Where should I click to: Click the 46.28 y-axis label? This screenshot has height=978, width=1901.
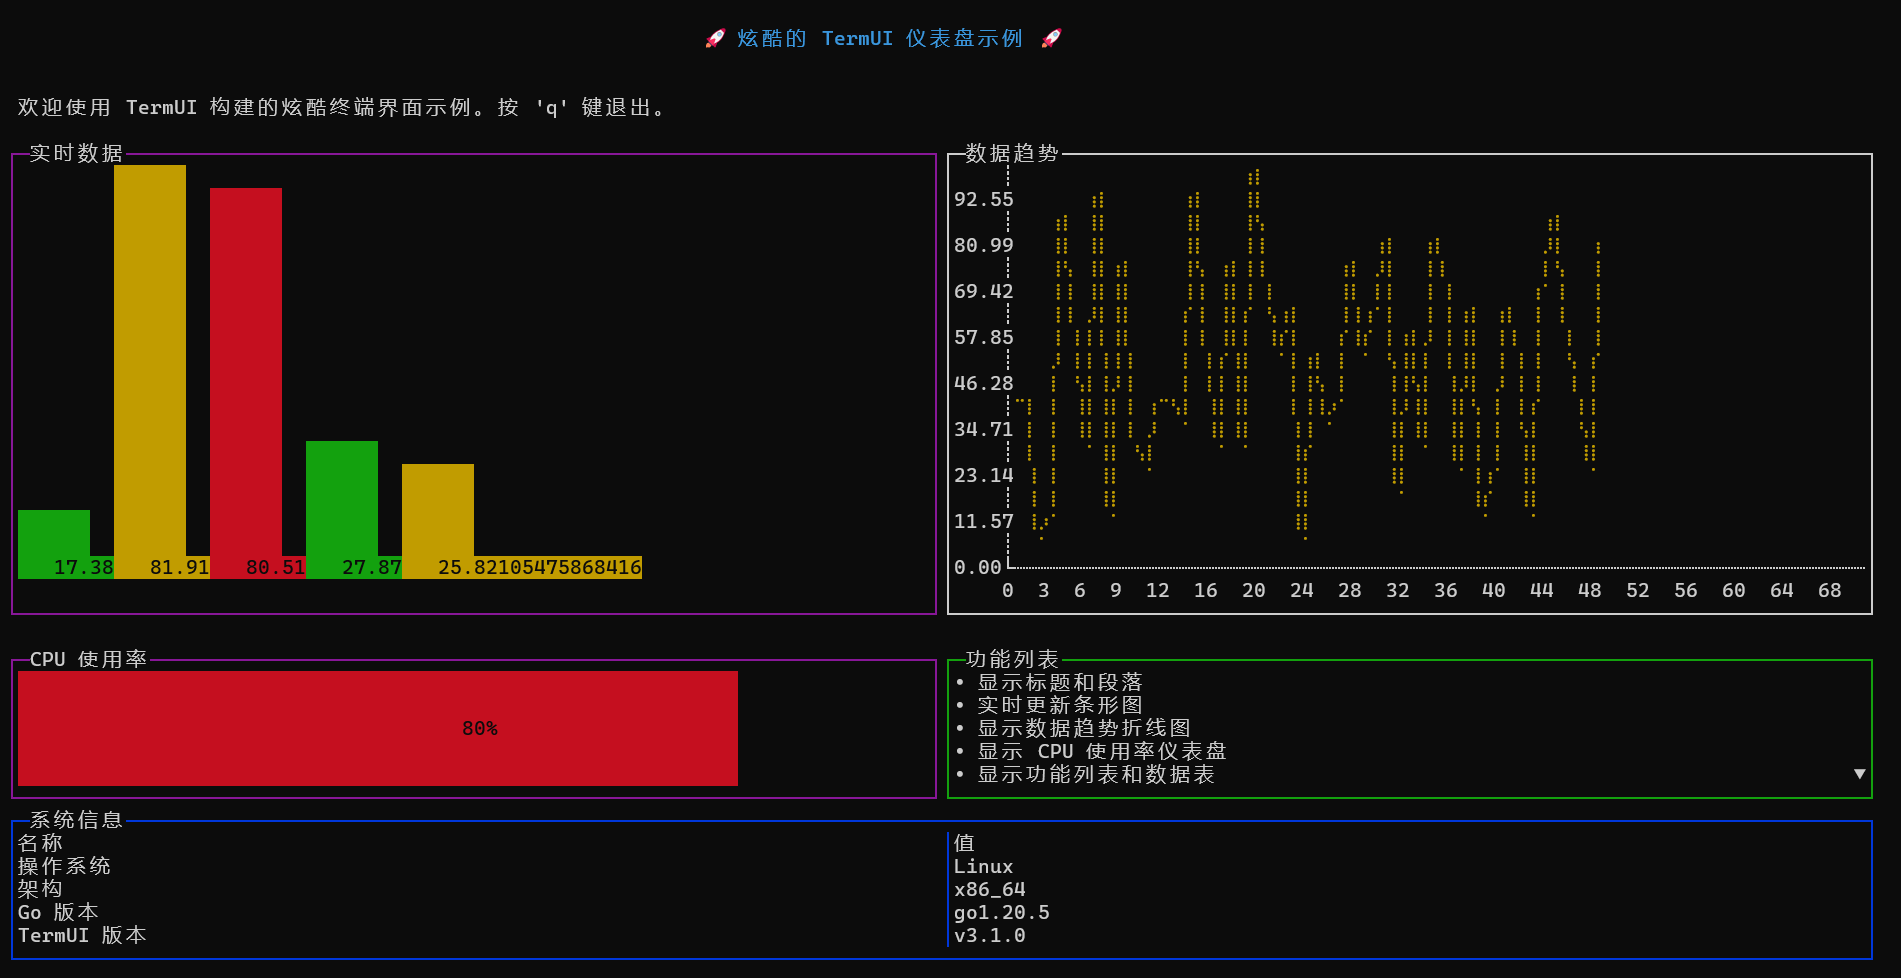983,383
